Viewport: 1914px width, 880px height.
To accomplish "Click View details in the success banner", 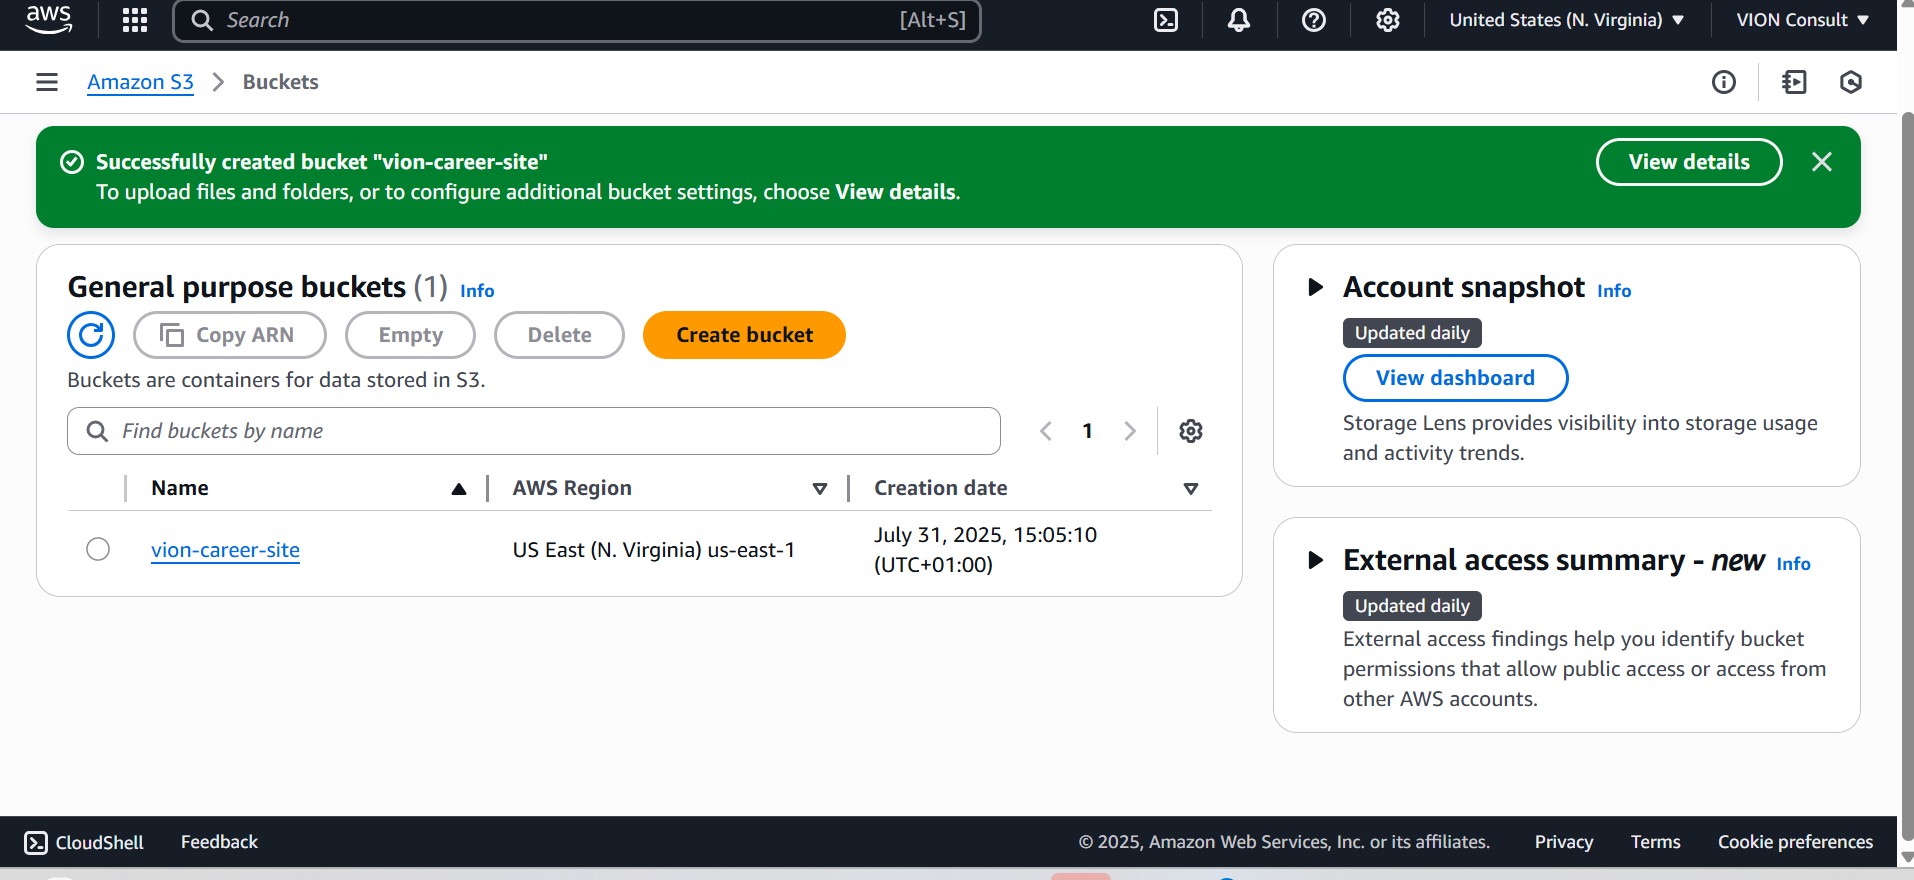I will click(x=1689, y=162).
